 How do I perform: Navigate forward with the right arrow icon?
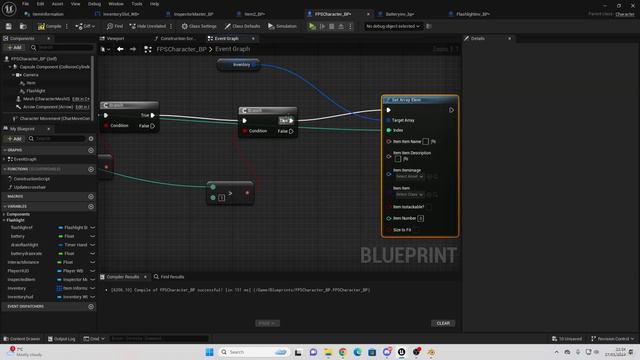[133, 49]
